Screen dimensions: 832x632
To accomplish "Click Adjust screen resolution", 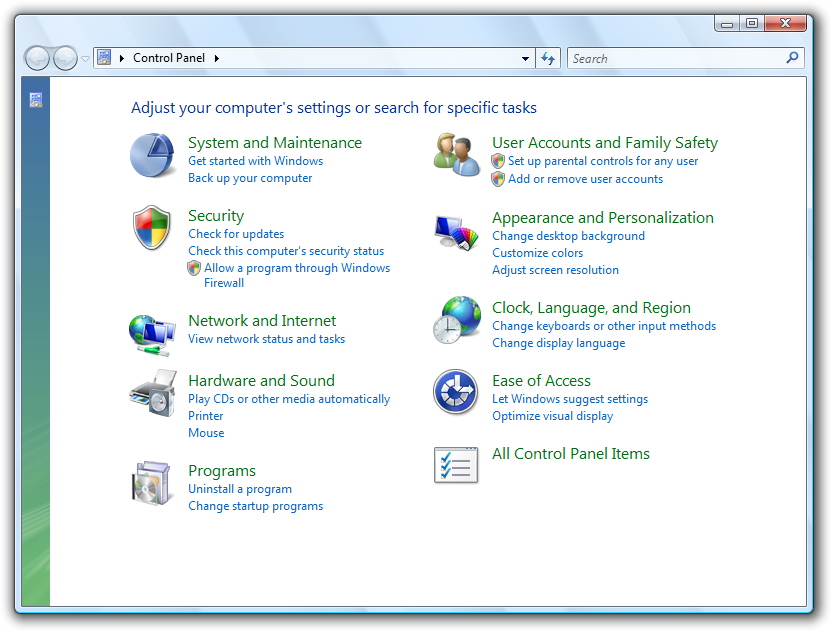I will click(x=555, y=270).
